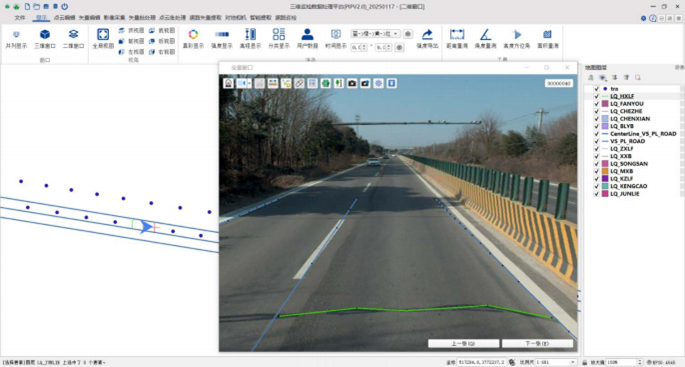Toggle visibility of LQ_JUNLIE layer
Image resolution: width=685 pixels, height=367 pixels.
point(596,194)
